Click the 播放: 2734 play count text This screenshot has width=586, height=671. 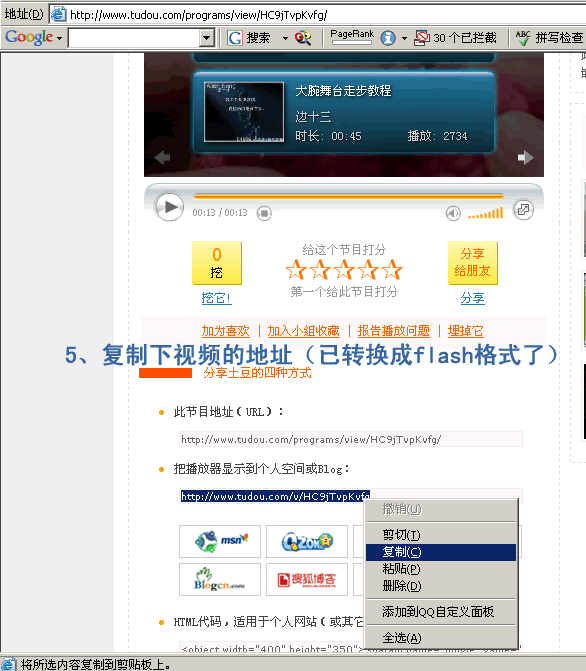pyautogui.click(x=437, y=136)
